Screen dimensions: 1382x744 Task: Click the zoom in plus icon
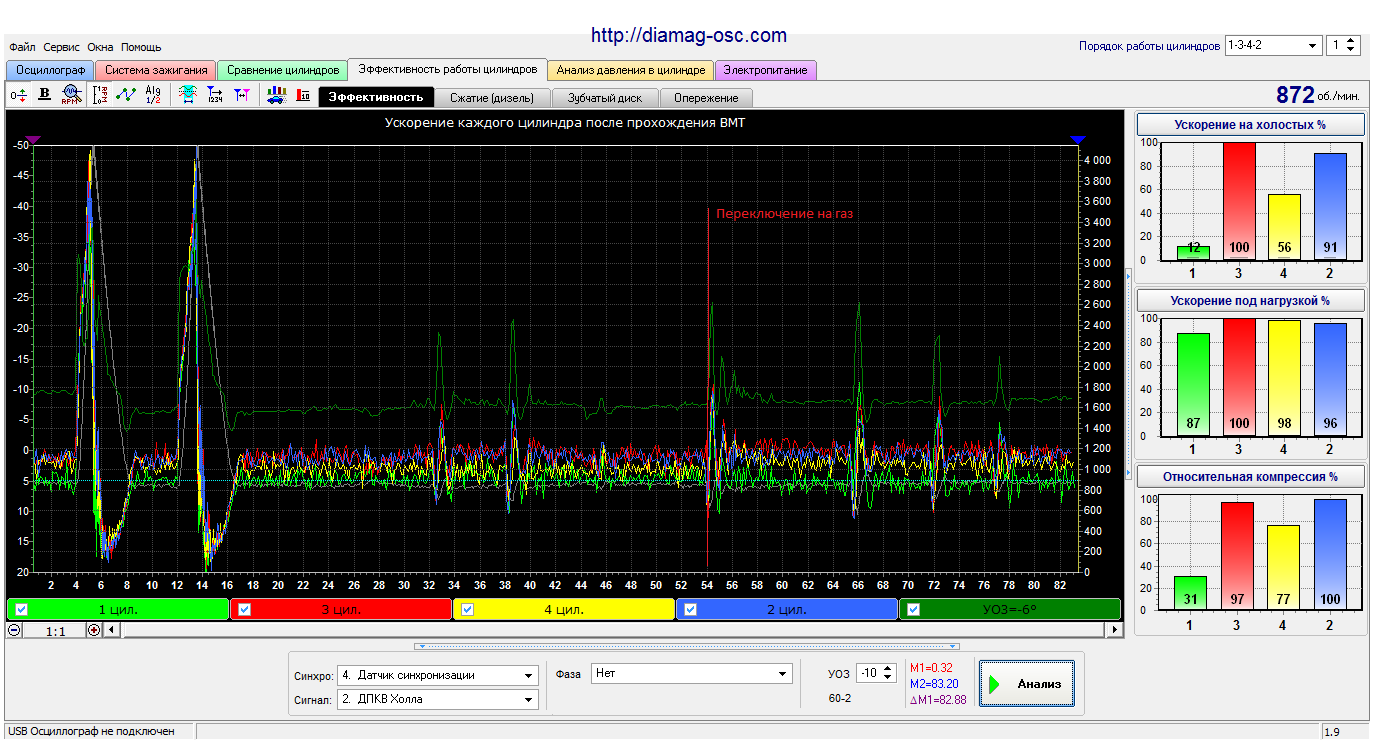94,630
